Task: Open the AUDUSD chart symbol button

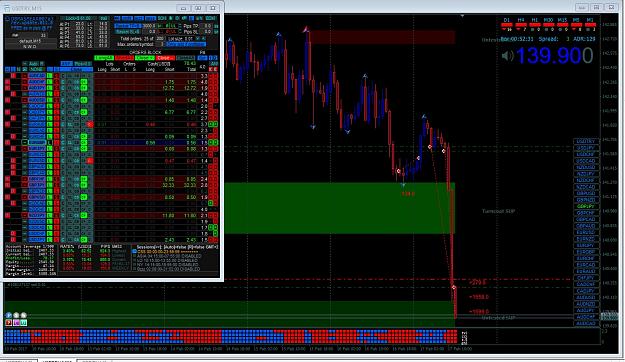Action: pos(586,297)
